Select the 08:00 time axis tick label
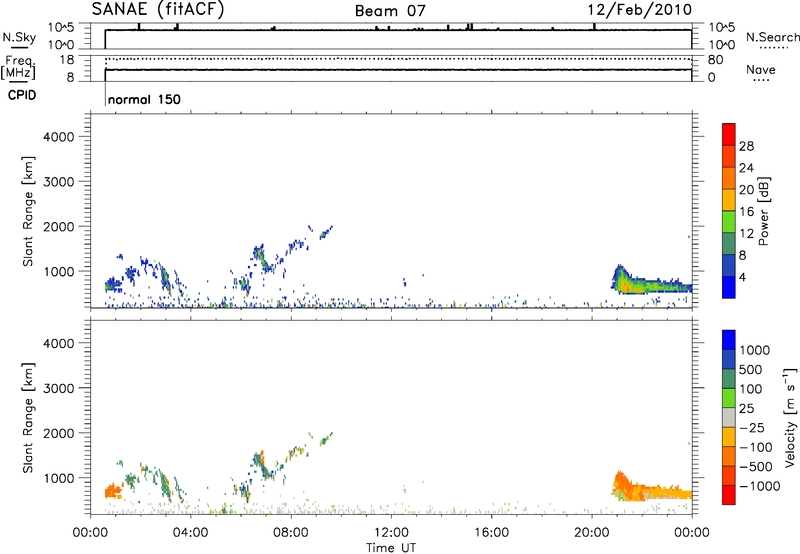The height and width of the screenshot is (554, 800). tap(291, 533)
